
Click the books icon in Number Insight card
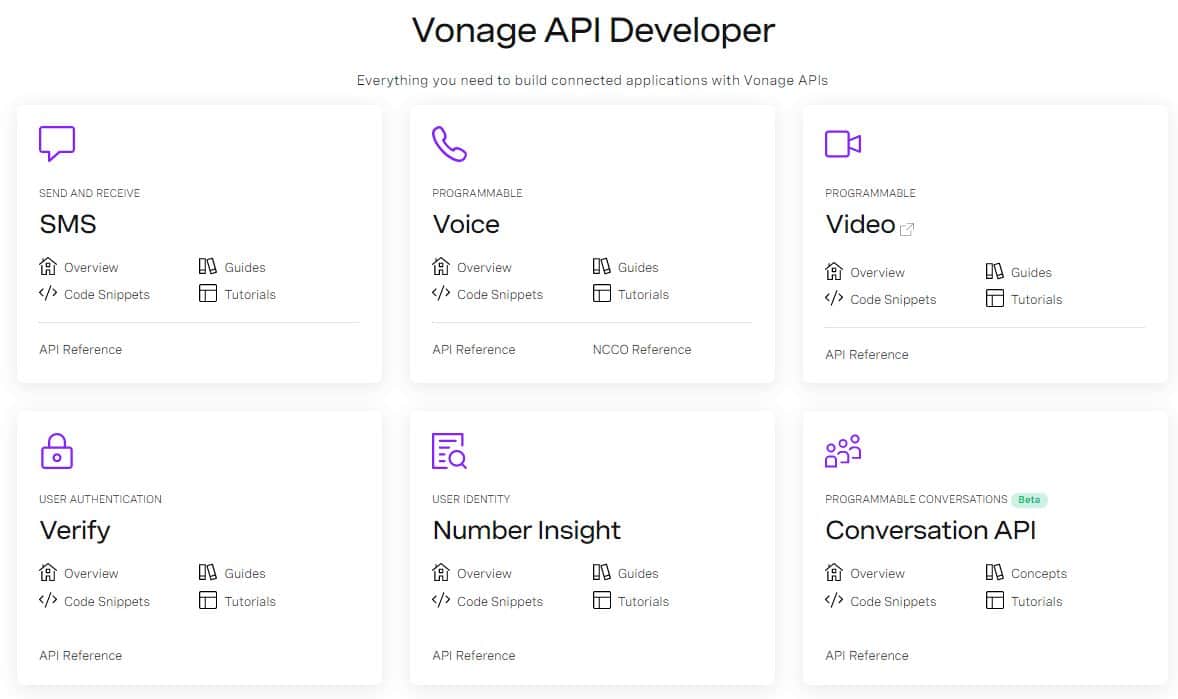(x=601, y=573)
